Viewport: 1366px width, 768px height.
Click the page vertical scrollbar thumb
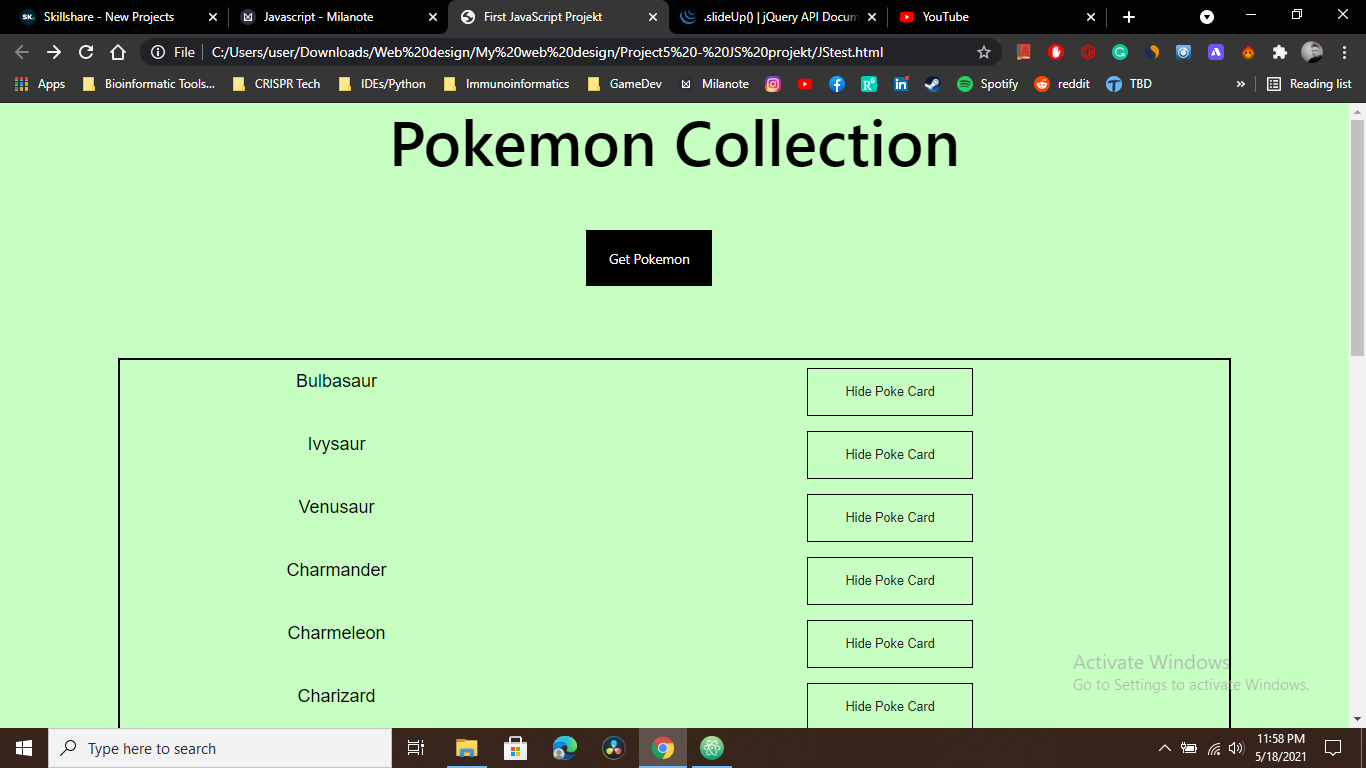pyautogui.click(x=1357, y=237)
